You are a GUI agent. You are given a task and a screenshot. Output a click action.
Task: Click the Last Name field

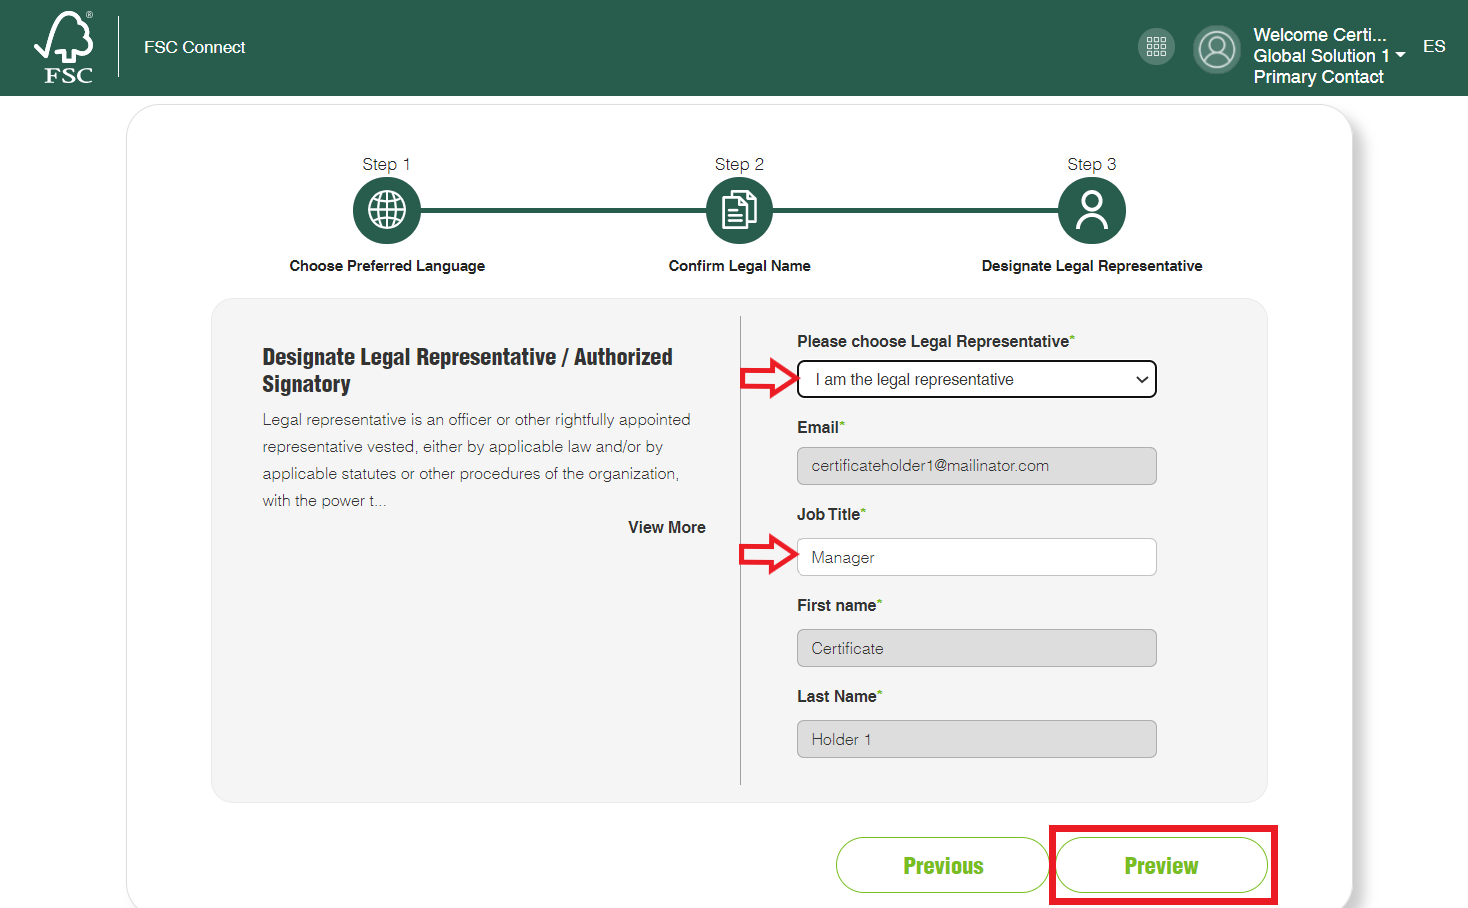[976, 739]
